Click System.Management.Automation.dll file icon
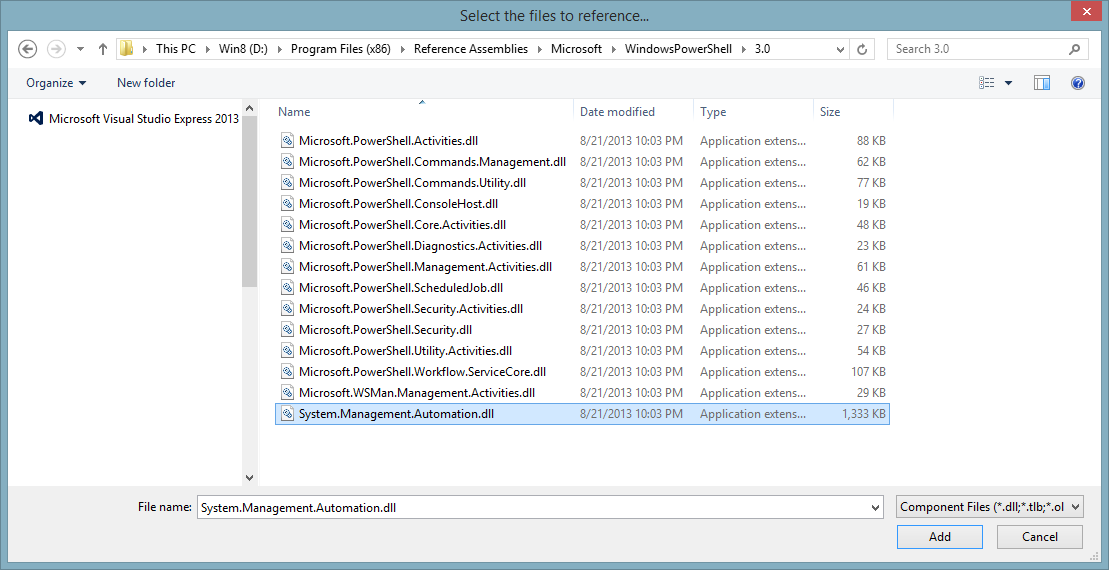 pos(287,414)
